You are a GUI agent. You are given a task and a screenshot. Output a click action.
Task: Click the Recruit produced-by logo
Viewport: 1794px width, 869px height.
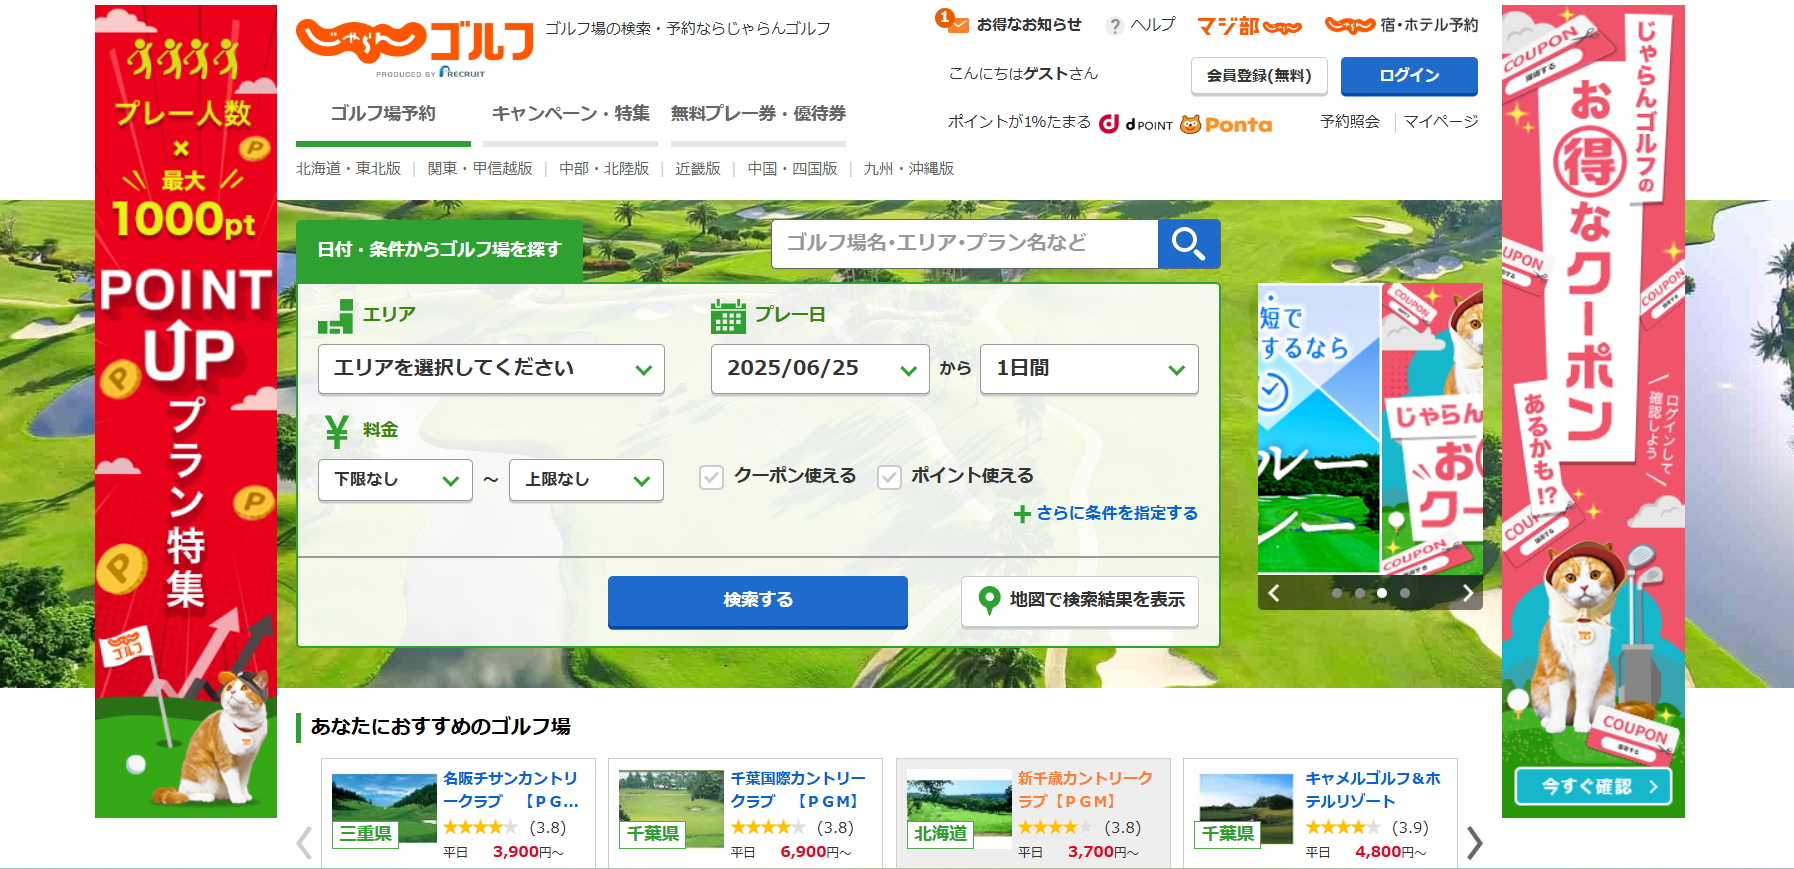coord(431,73)
